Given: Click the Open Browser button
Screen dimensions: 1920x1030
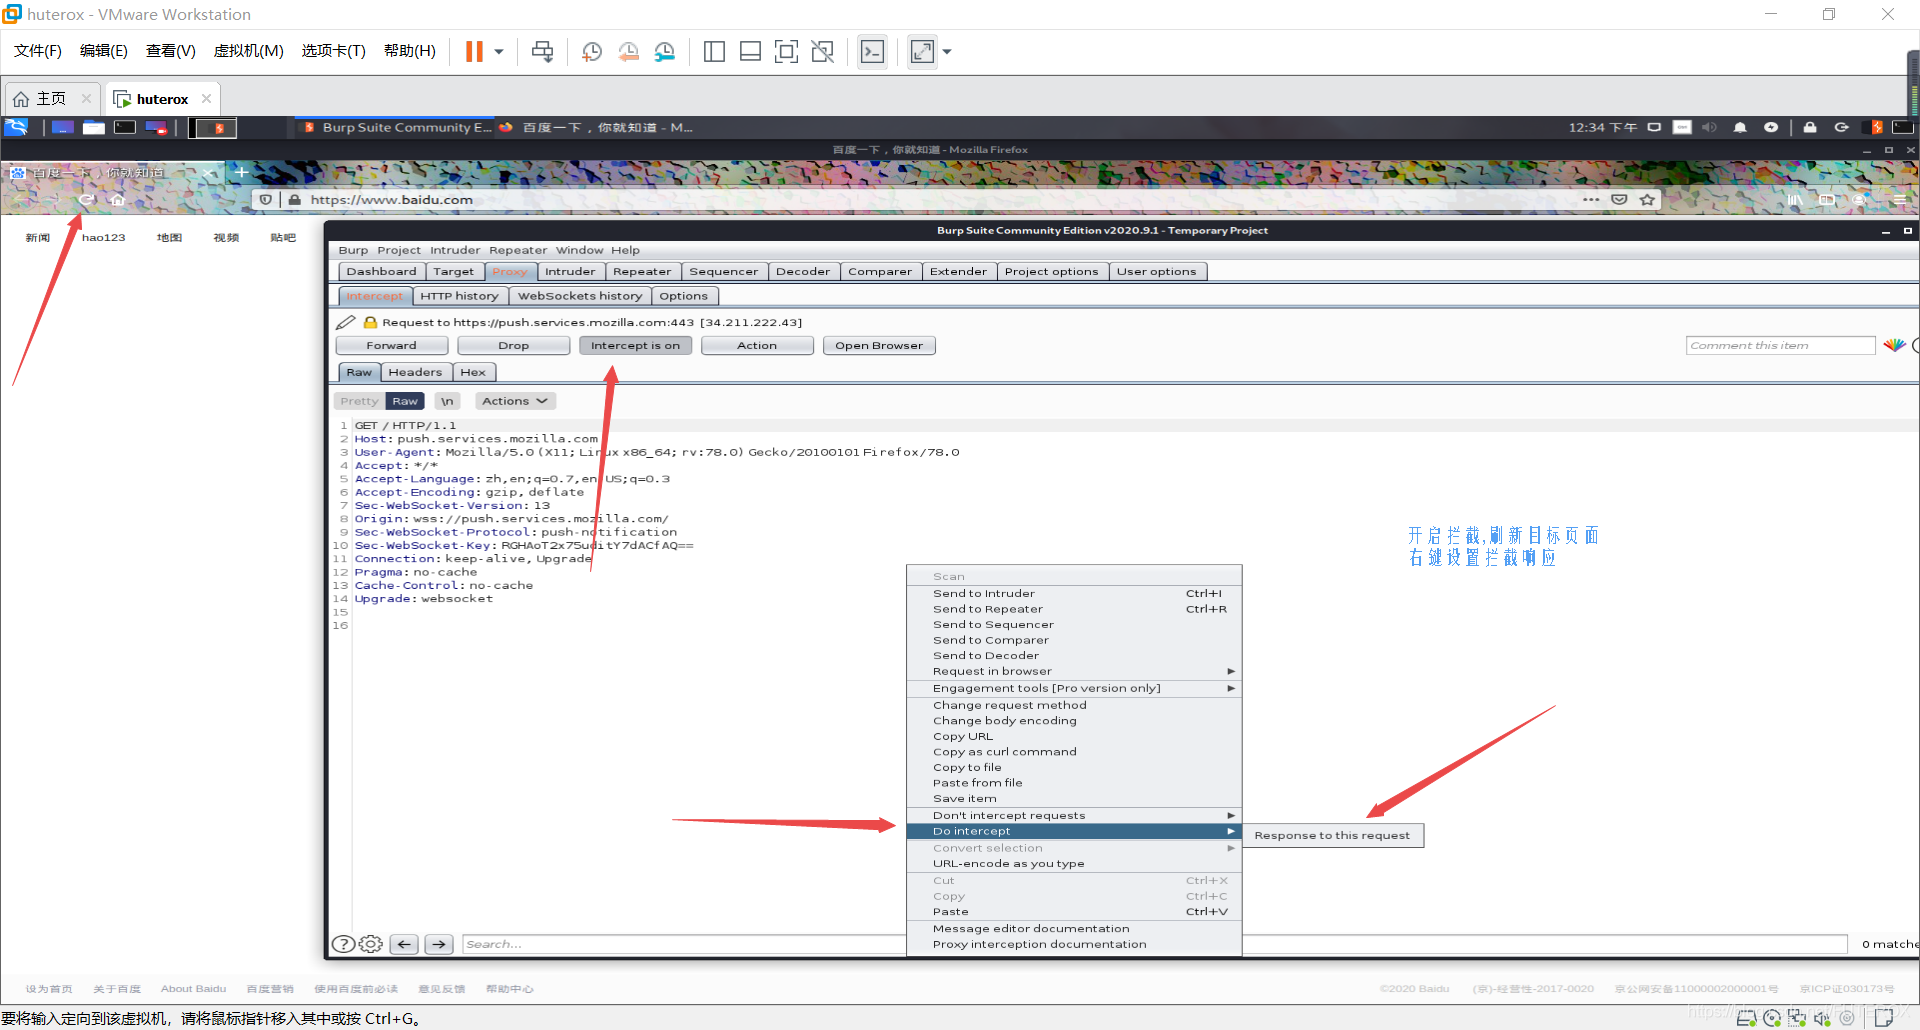Looking at the screenshot, I should pyautogui.click(x=879, y=346).
